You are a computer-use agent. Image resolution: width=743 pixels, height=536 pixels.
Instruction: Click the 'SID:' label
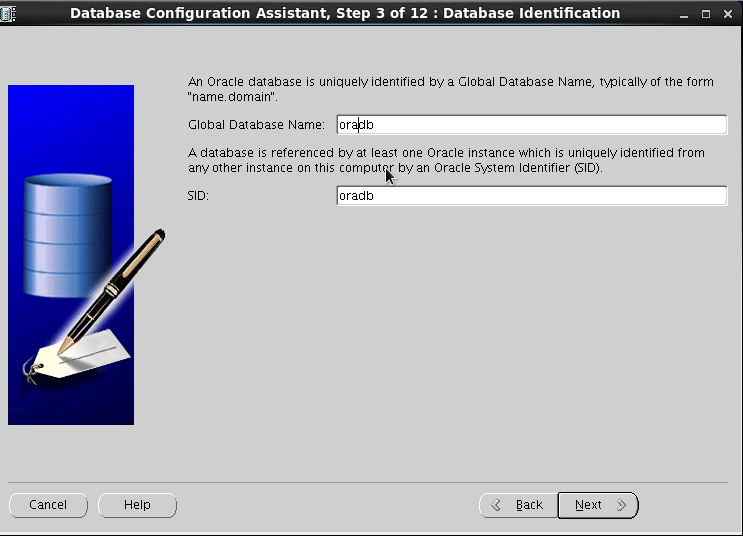pos(198,196)
